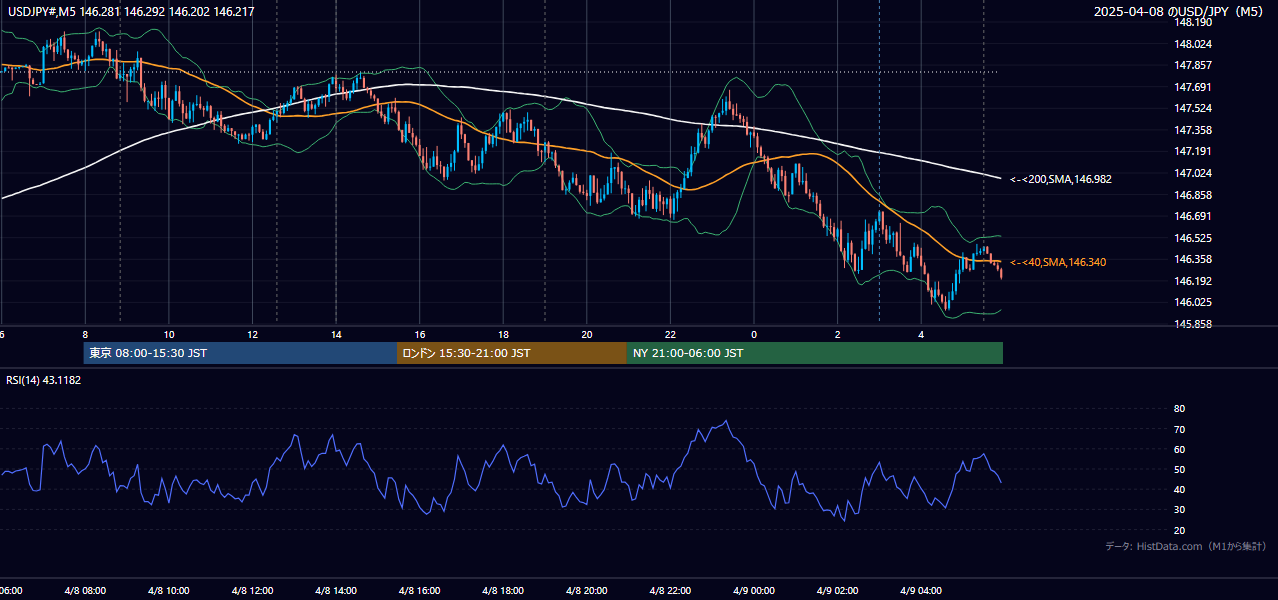Click the 40 SMA 146.340 label
Screen dimensions: 1278x600
(1058, 262)
